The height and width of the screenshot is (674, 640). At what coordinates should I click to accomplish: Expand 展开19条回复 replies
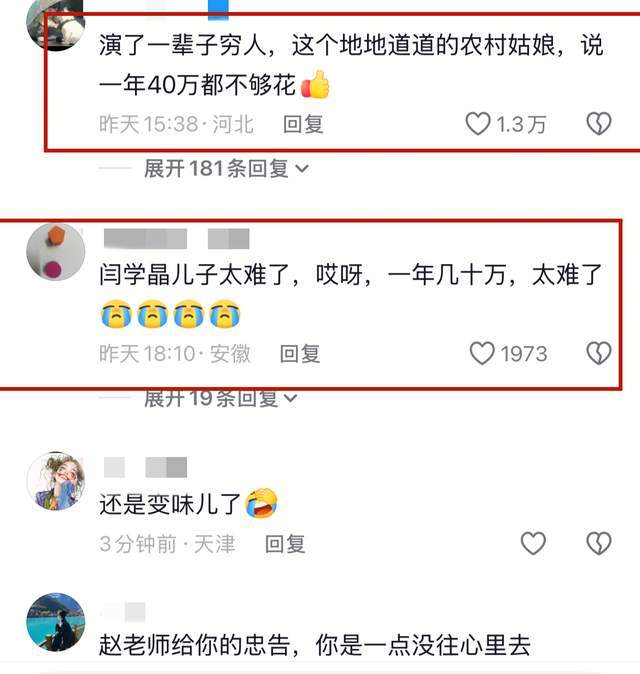[220, 398]
